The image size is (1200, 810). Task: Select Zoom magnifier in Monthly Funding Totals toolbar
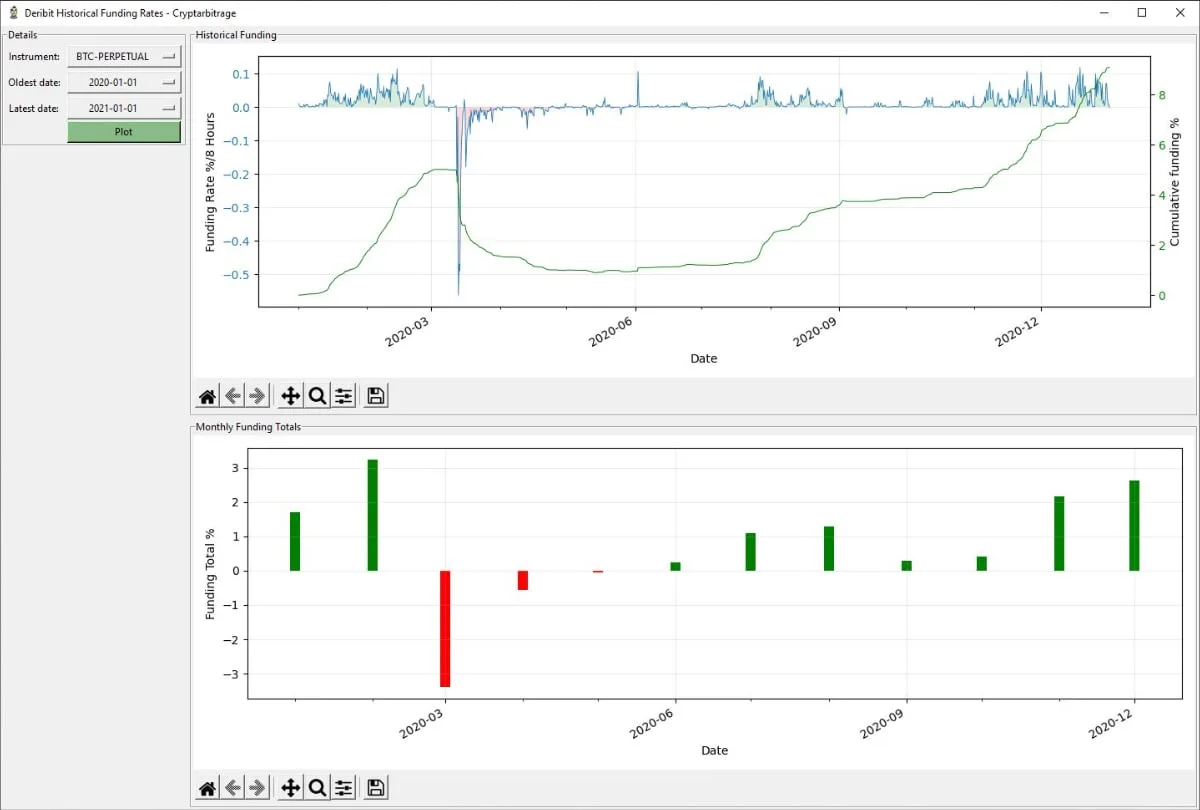(317, 788)
